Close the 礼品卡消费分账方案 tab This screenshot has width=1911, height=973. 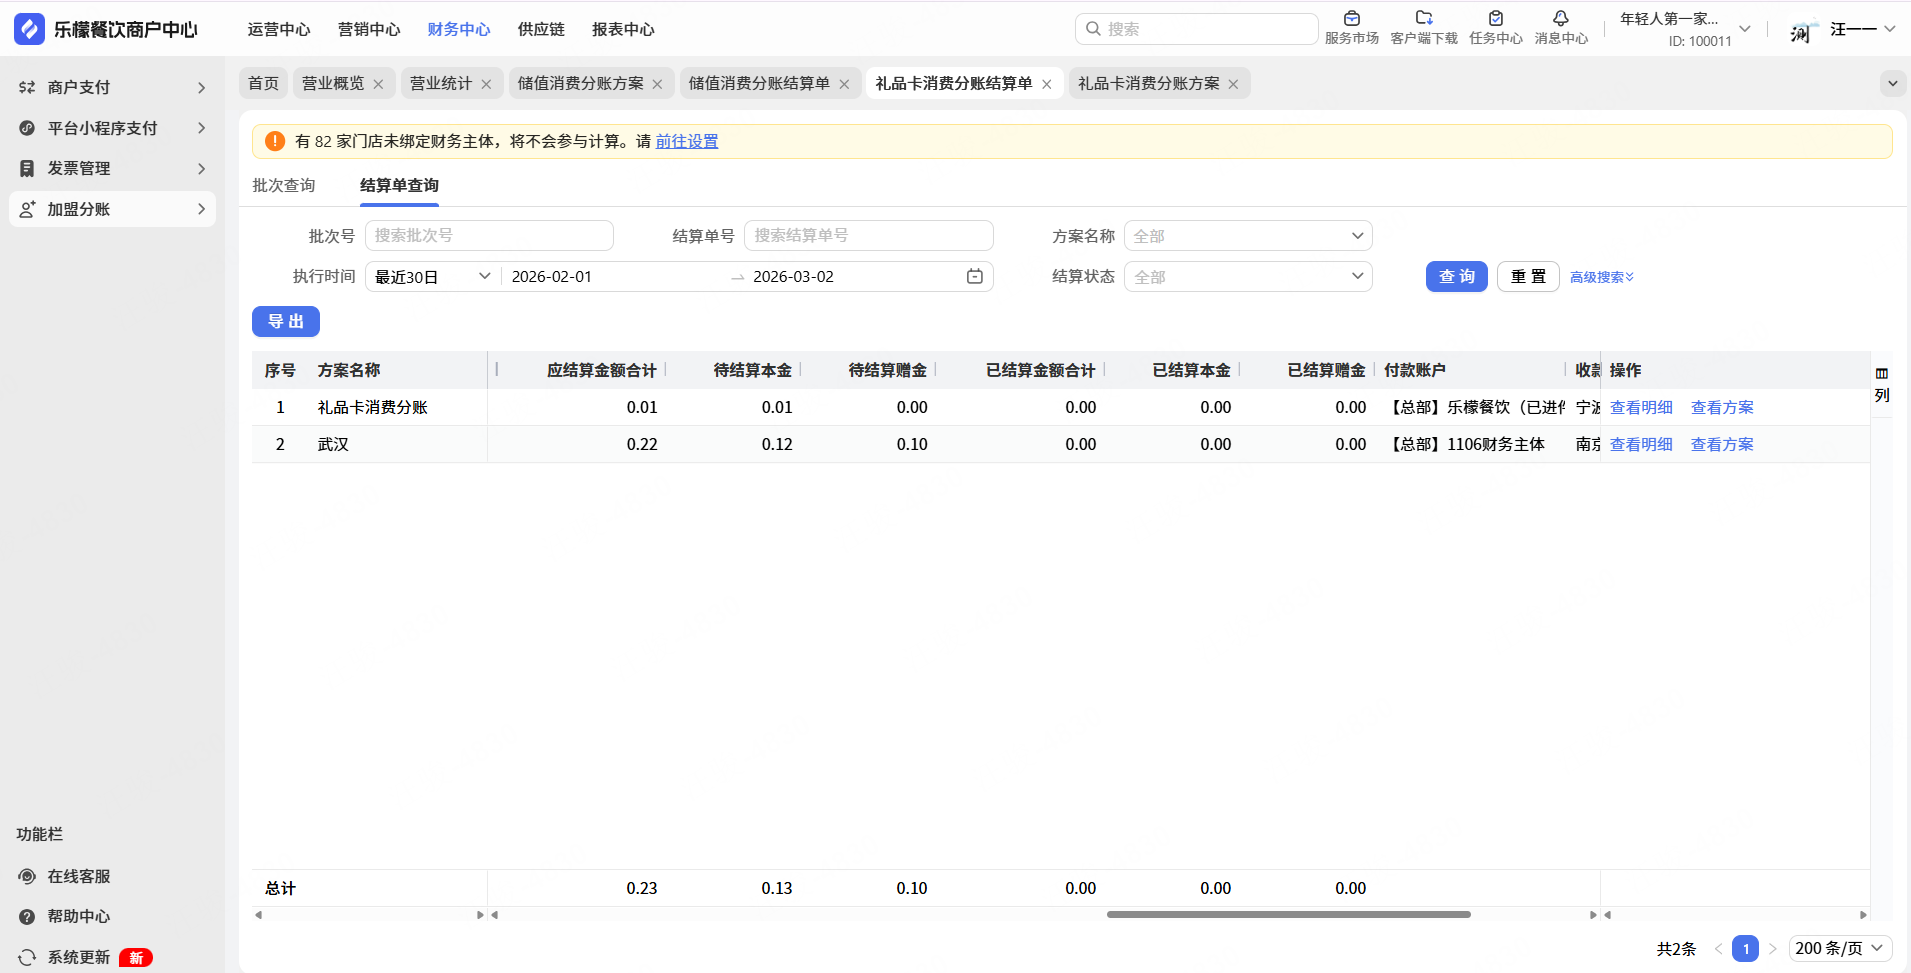pyautogui.click(x=1233, y=84)
